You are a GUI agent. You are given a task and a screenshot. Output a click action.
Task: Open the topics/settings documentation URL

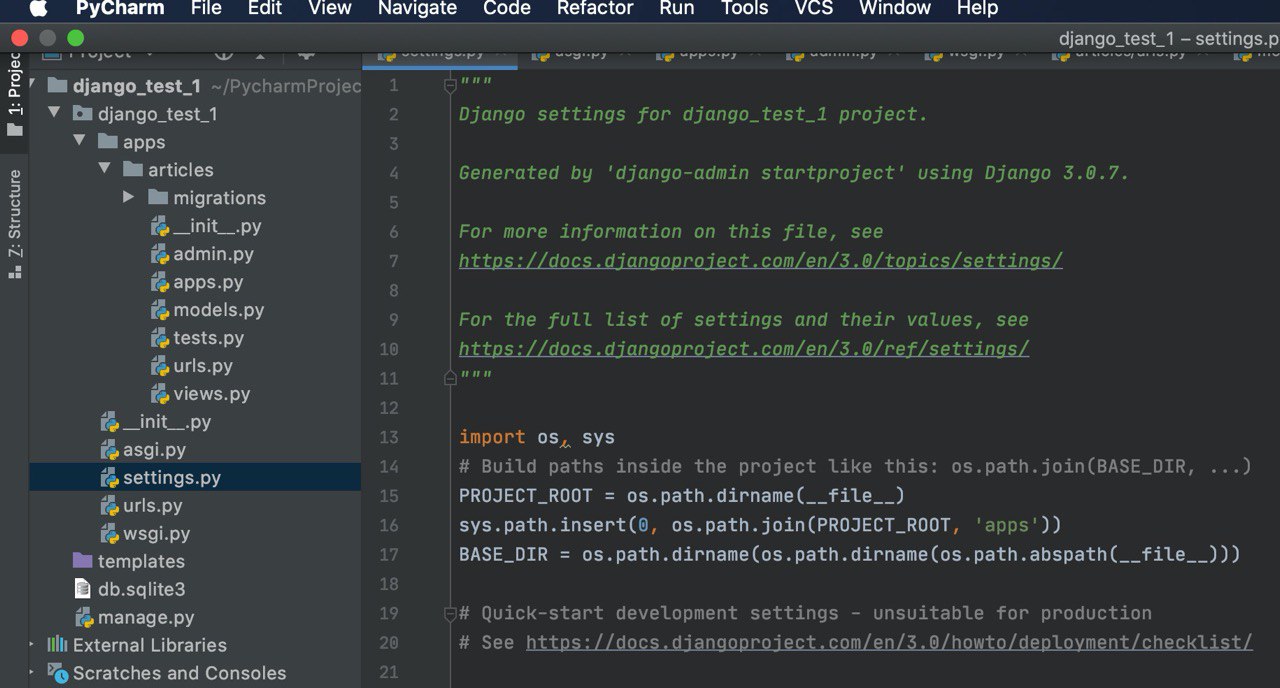pyautogui.click(x=760, y=261)
